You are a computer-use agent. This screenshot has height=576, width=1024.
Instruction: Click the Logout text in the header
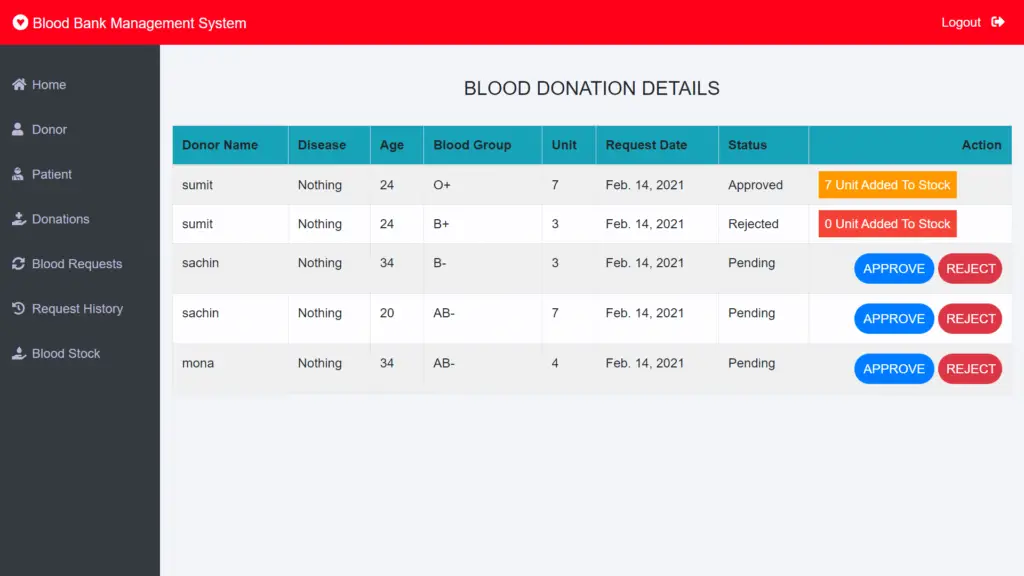[x=960, y=22]
